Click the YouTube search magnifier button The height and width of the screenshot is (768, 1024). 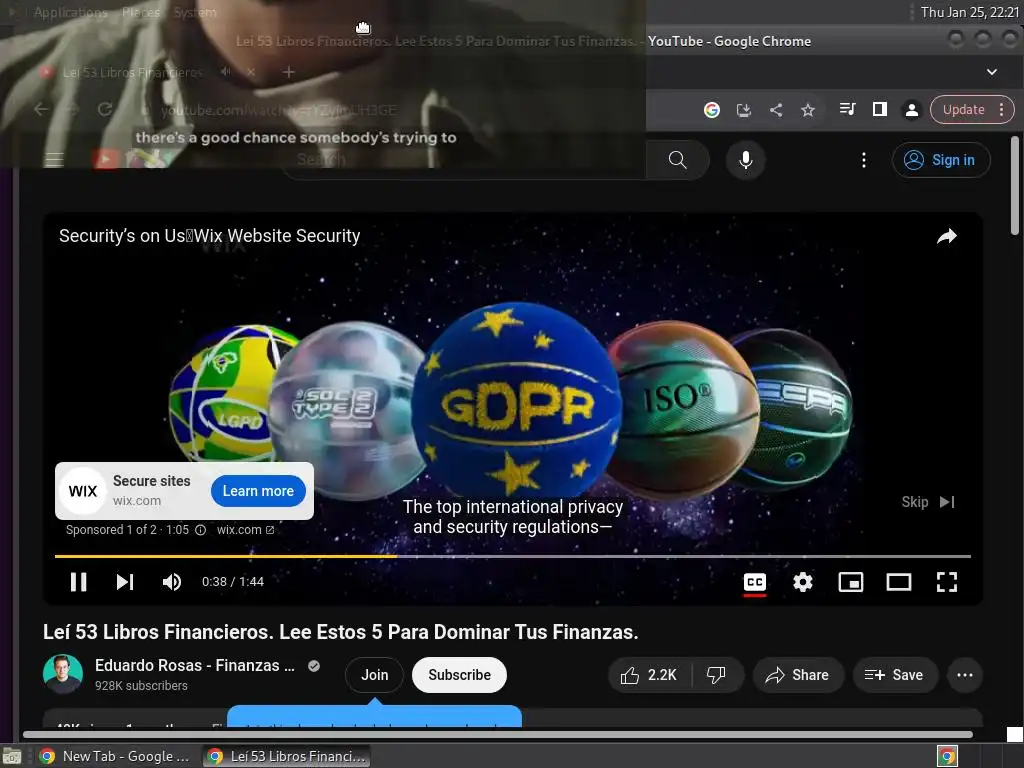677,160
